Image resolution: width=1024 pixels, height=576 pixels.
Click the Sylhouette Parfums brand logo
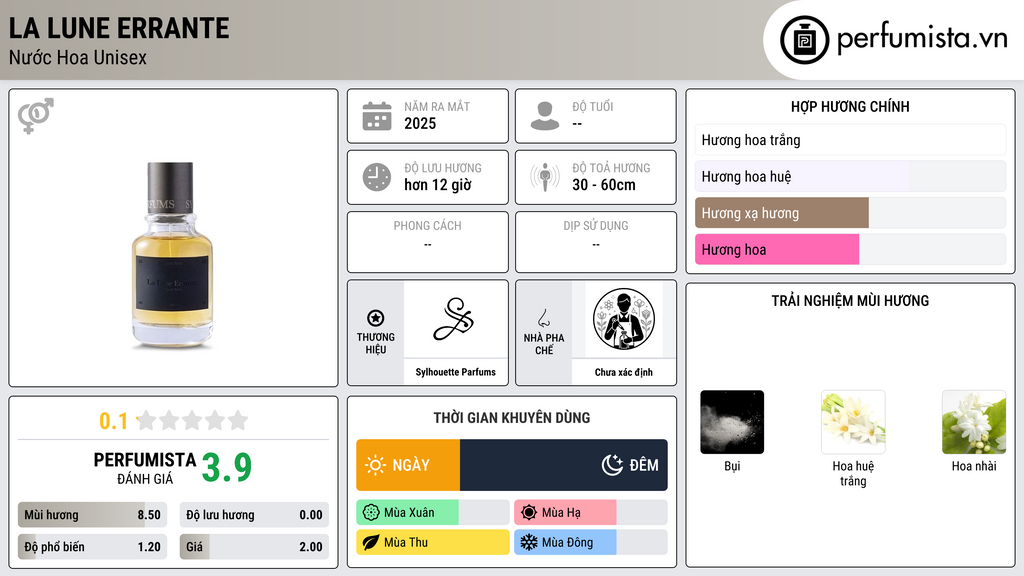[x=454, y=319]
